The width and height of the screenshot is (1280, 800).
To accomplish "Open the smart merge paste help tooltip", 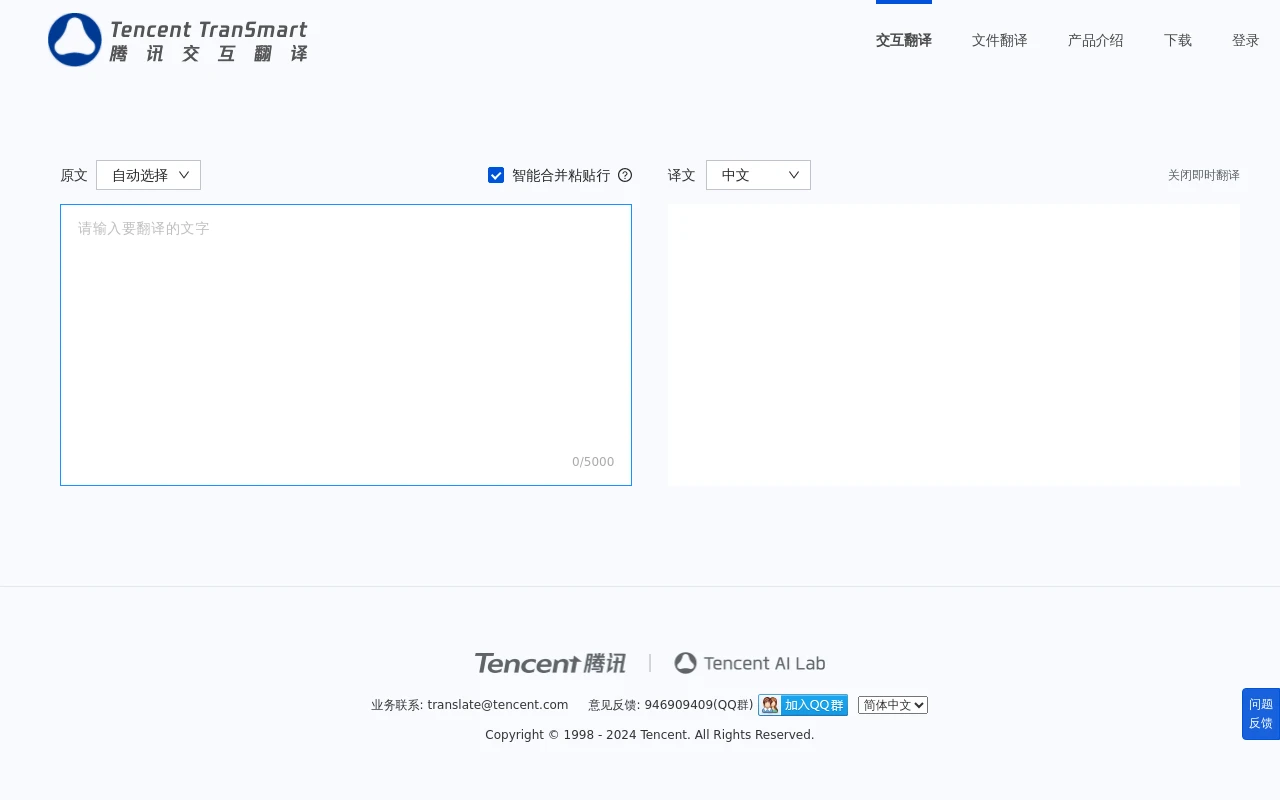I will tap(625, 175).
